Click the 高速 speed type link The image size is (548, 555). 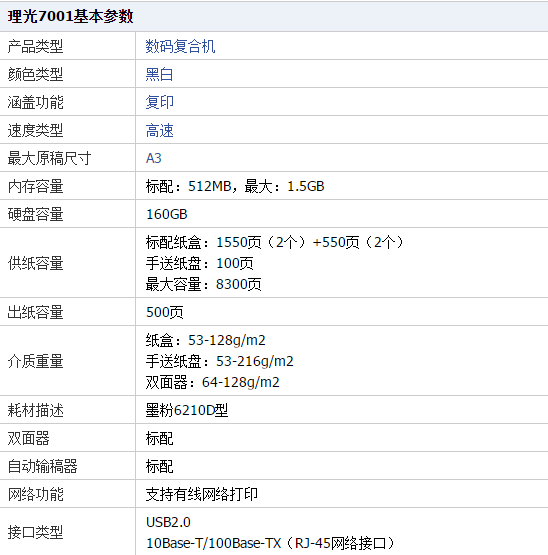click(159, 130)
